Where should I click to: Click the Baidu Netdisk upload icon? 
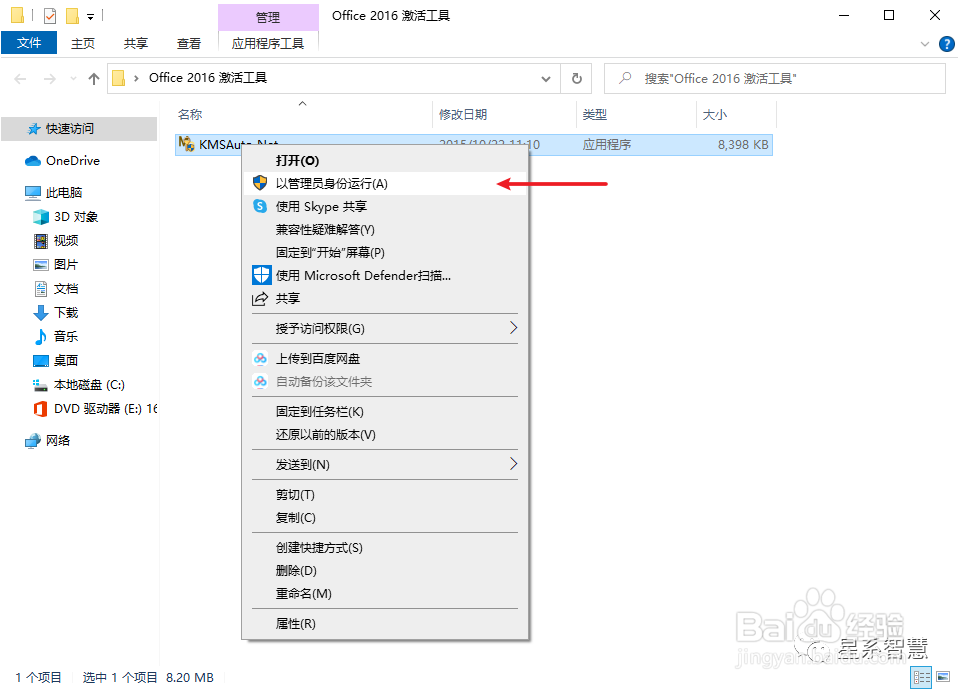click(x=260, y=358)
